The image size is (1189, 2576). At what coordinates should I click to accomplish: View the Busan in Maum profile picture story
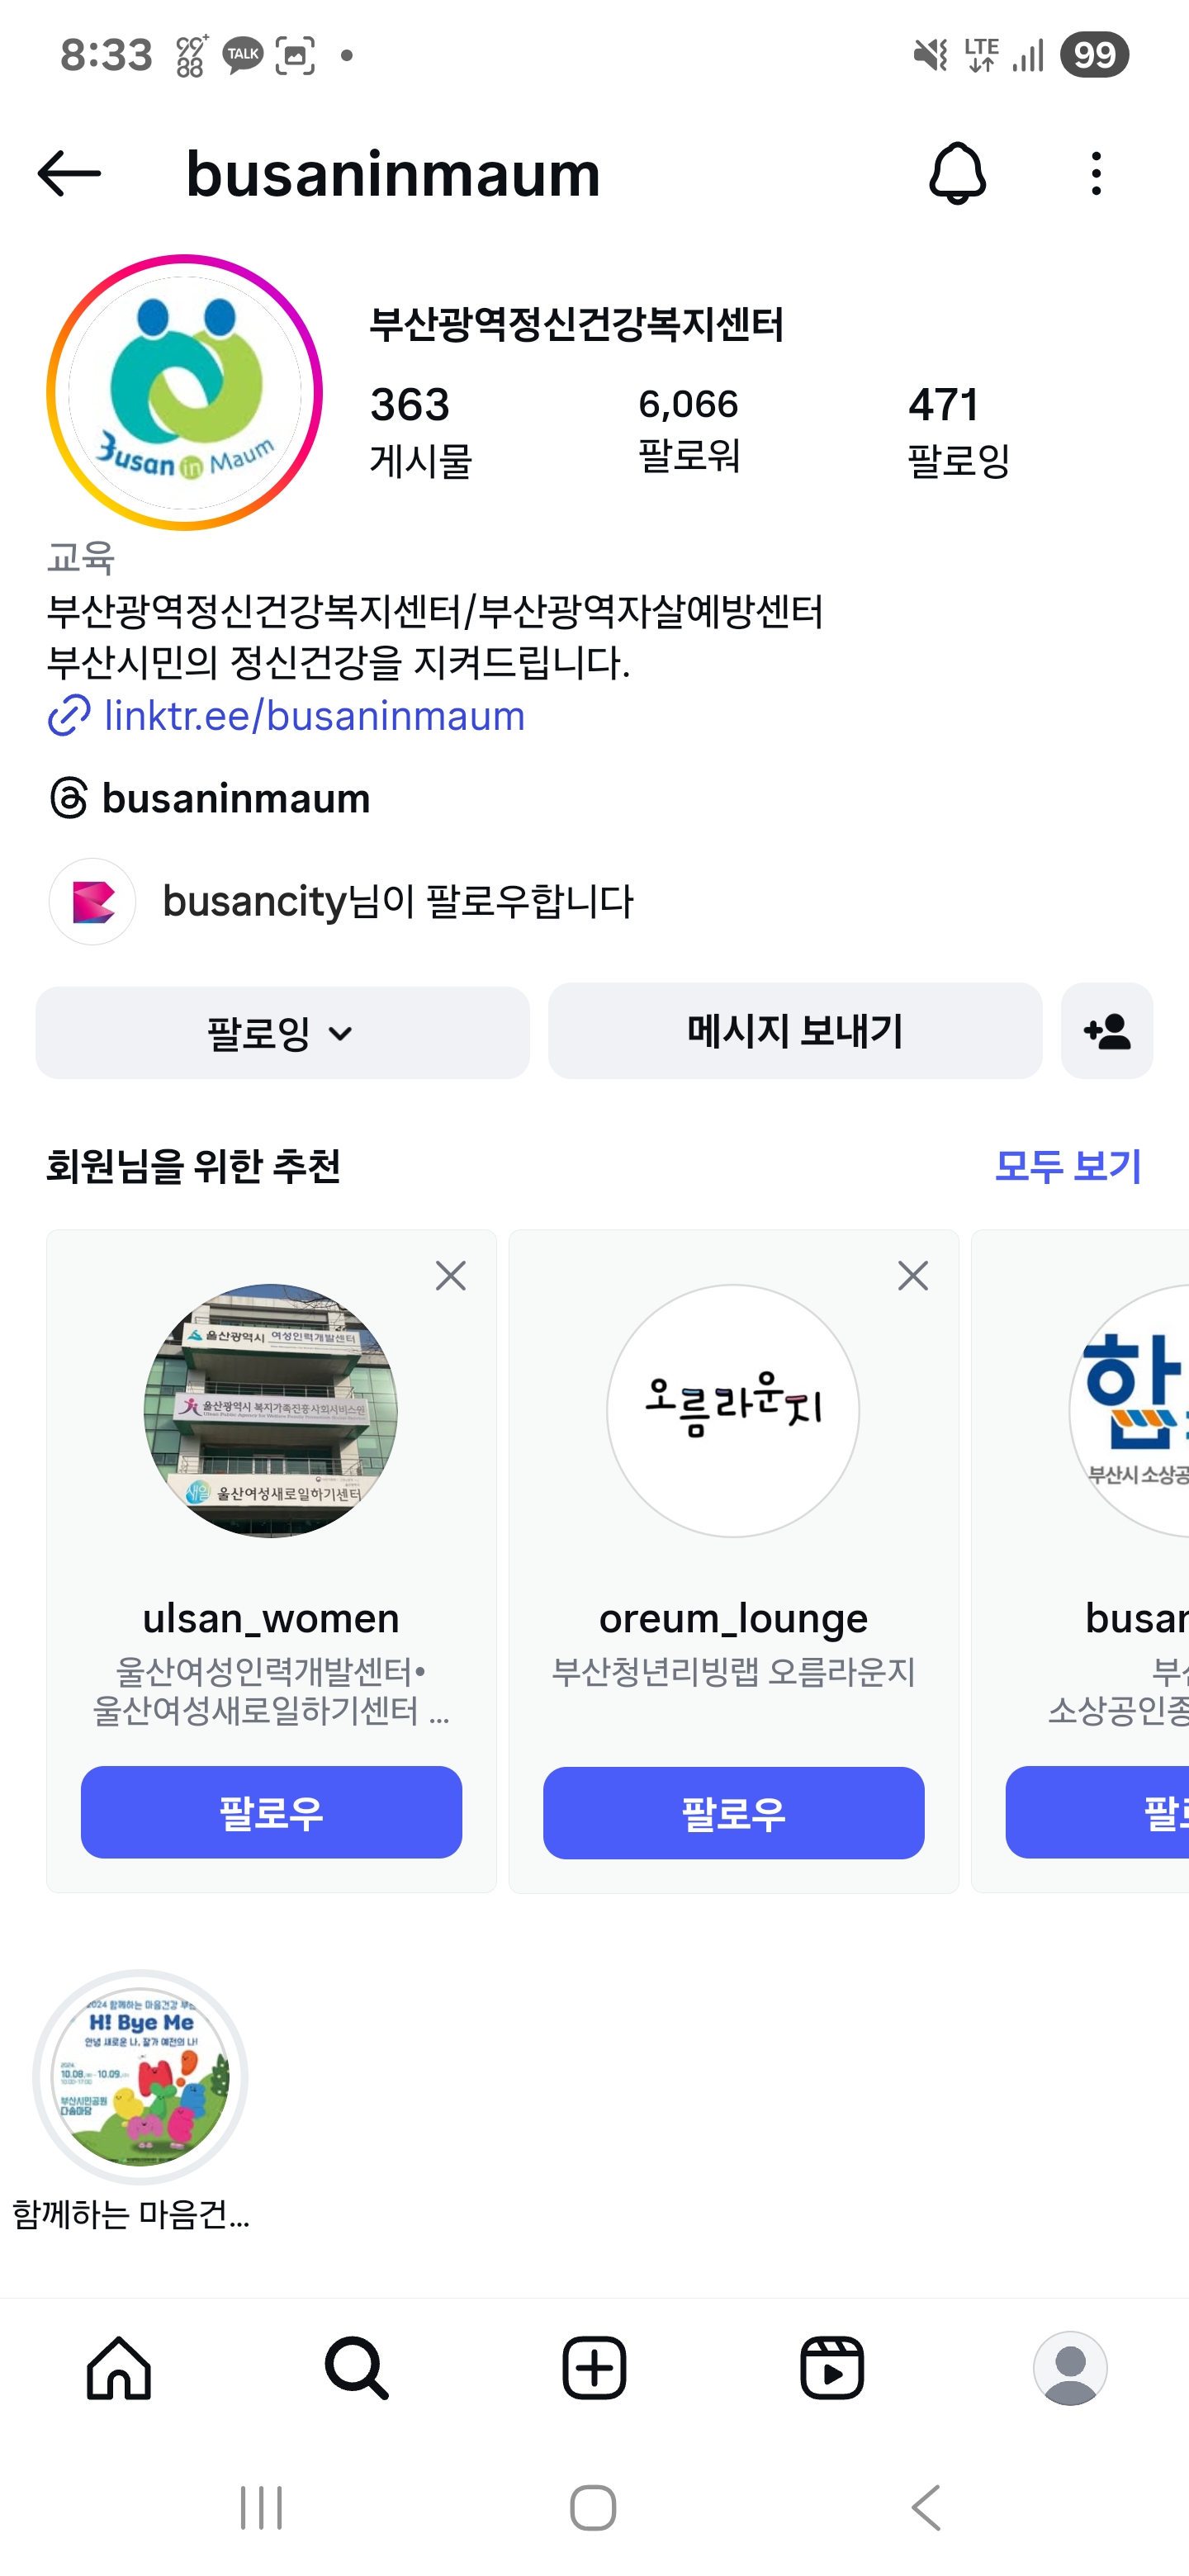(185, 392)
